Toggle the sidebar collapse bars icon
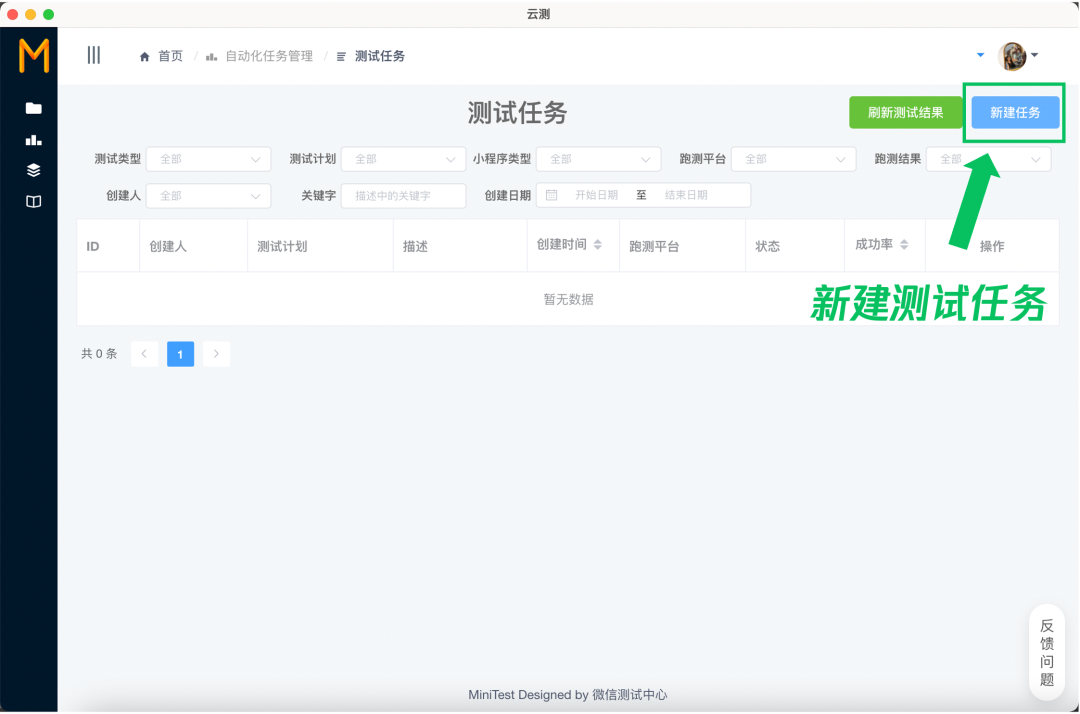Viewport: 1080px width, 714px height. point(94,55)
